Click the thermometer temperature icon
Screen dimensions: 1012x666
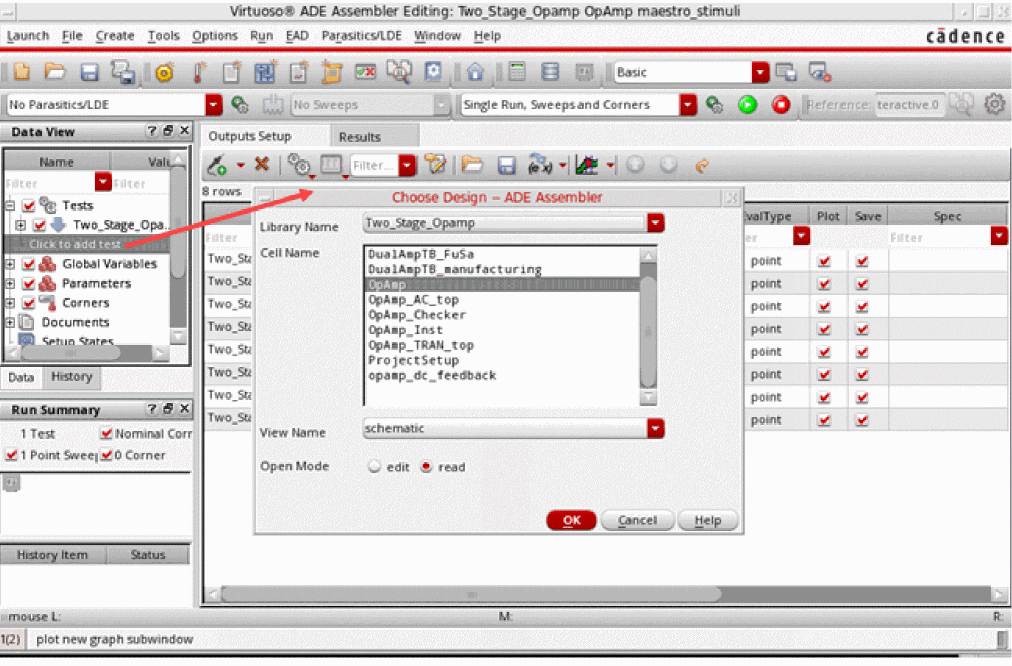click(x=199, y=72)
